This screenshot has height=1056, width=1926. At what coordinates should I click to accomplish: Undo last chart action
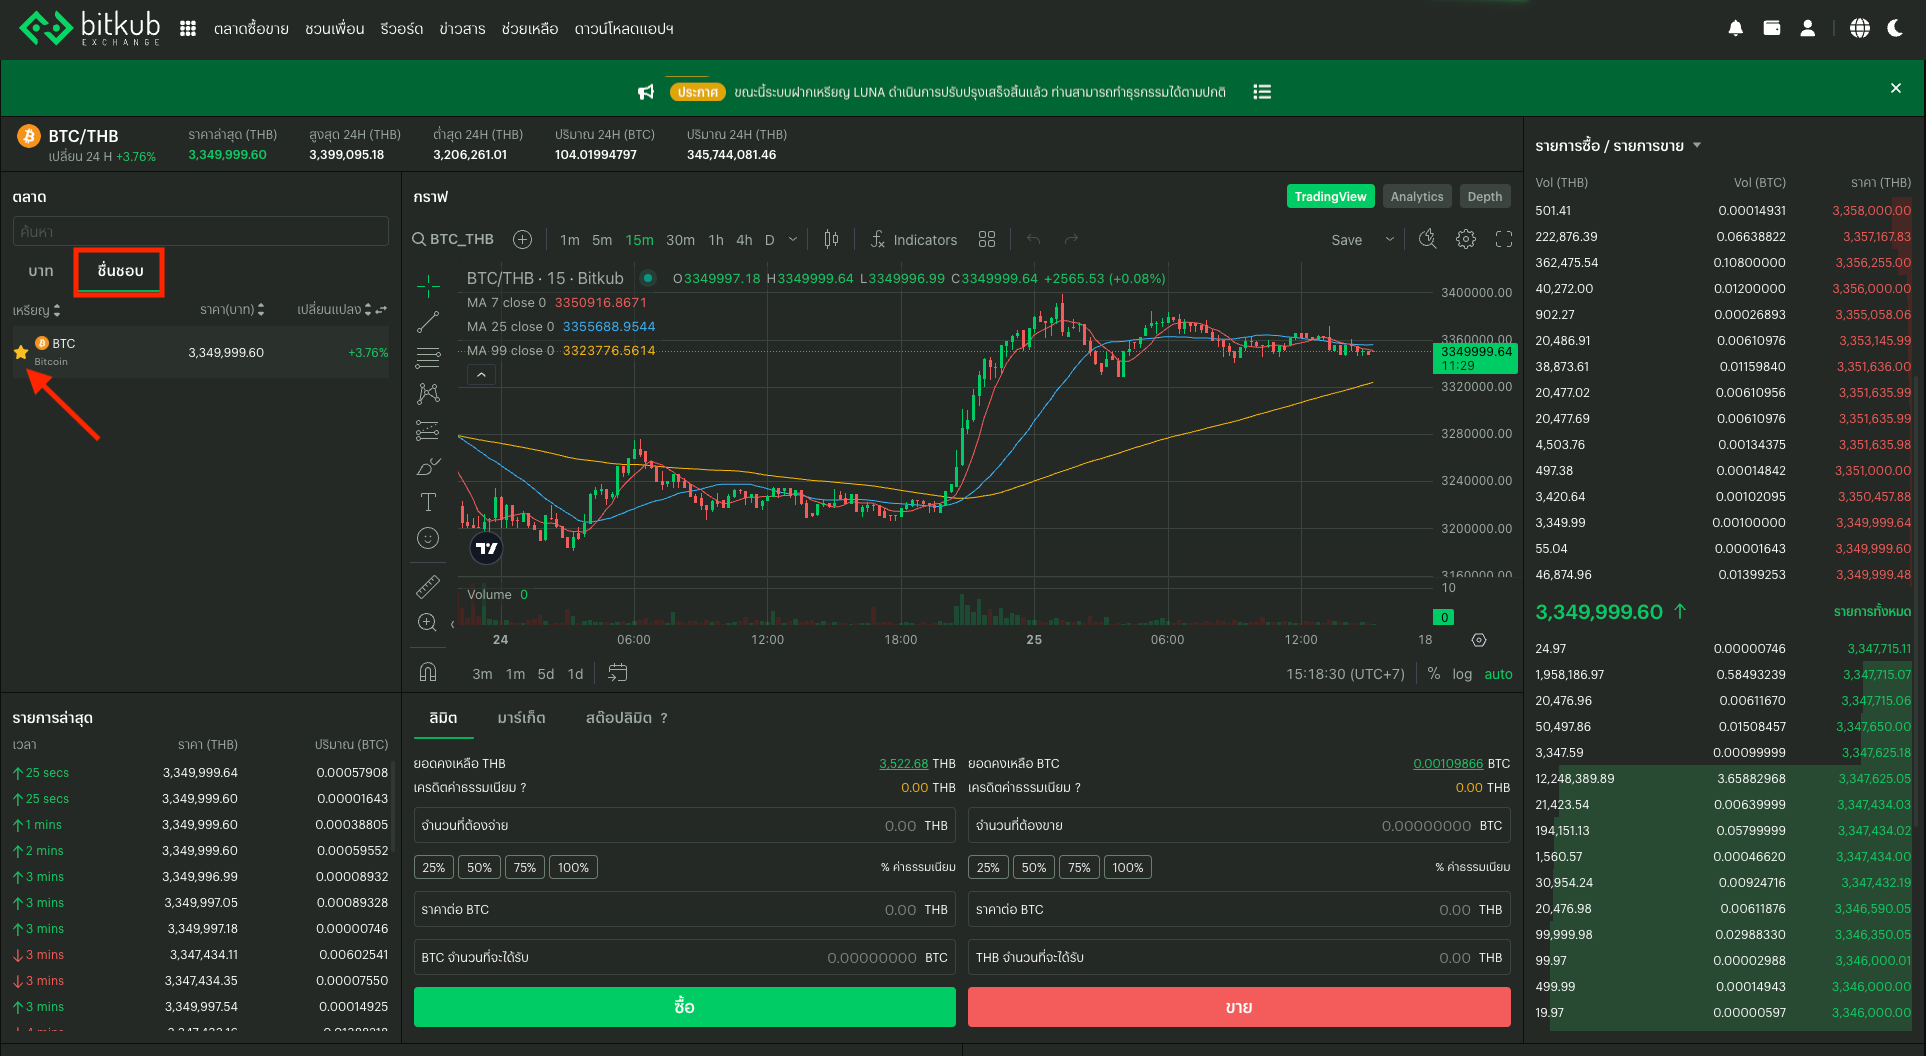(x=1034, y=239)
